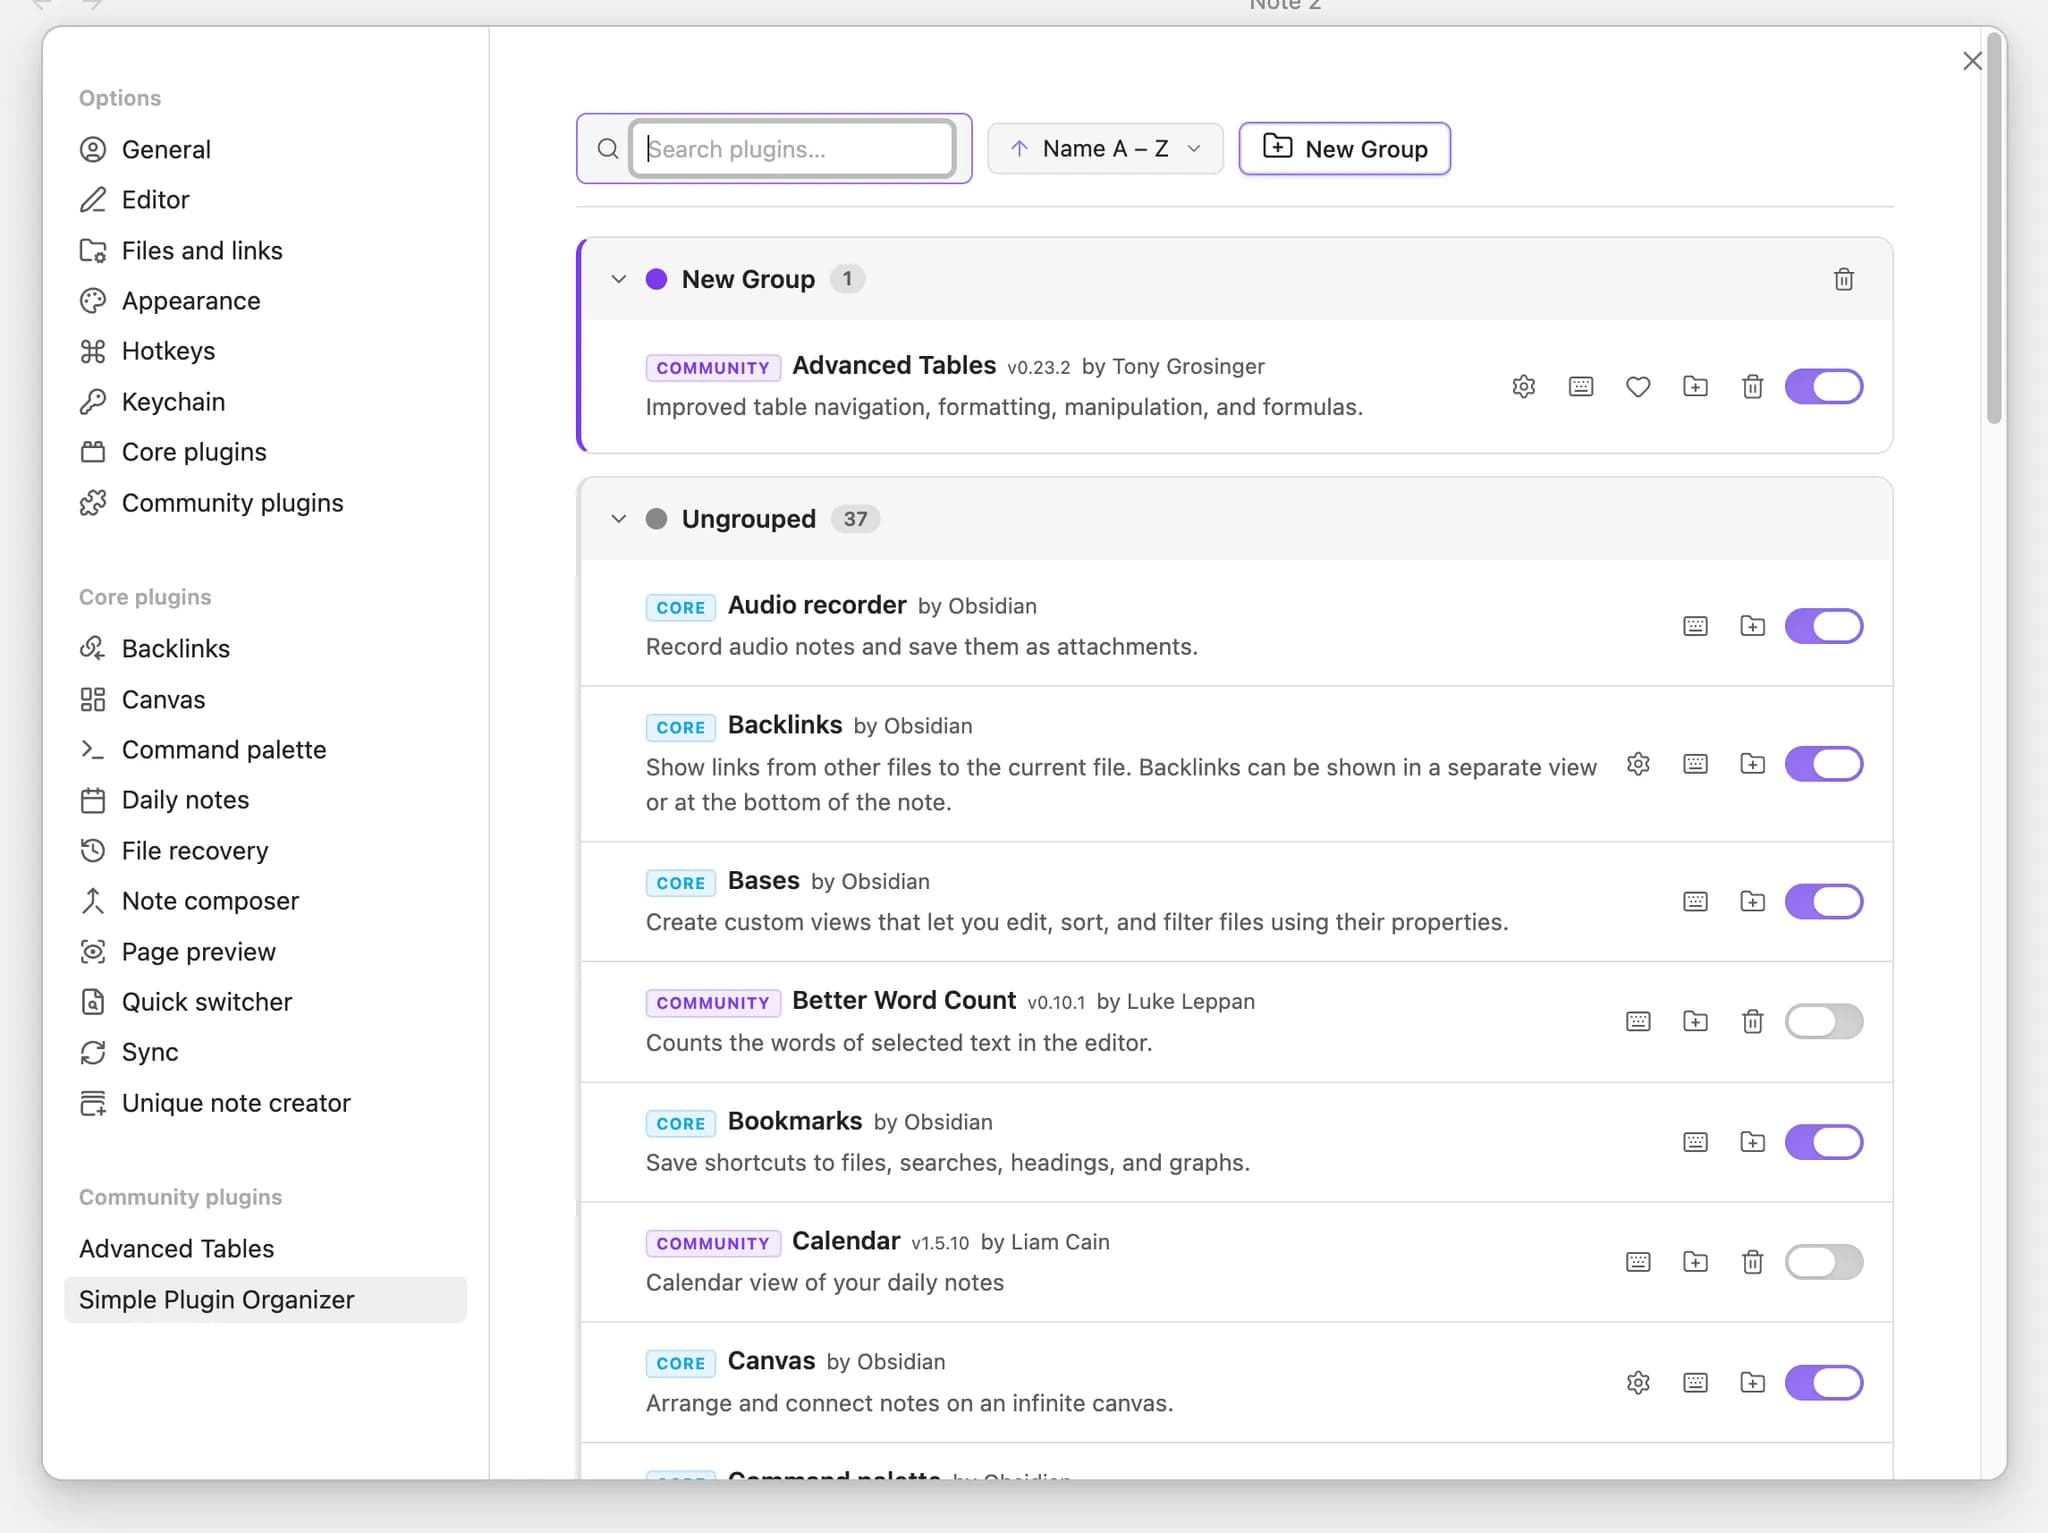Viewport: 2048px width, 1533px height.
Task: Open Hotkeys settings tab
Action: click(x=265, y=351)
